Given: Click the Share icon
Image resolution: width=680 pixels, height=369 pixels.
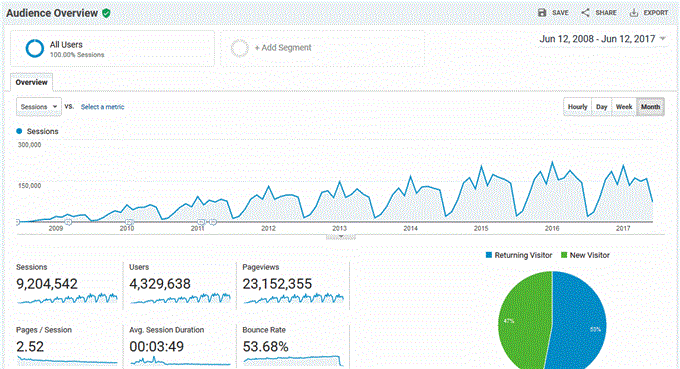Looking at the screenshot, I should click(x=585, y=13).
